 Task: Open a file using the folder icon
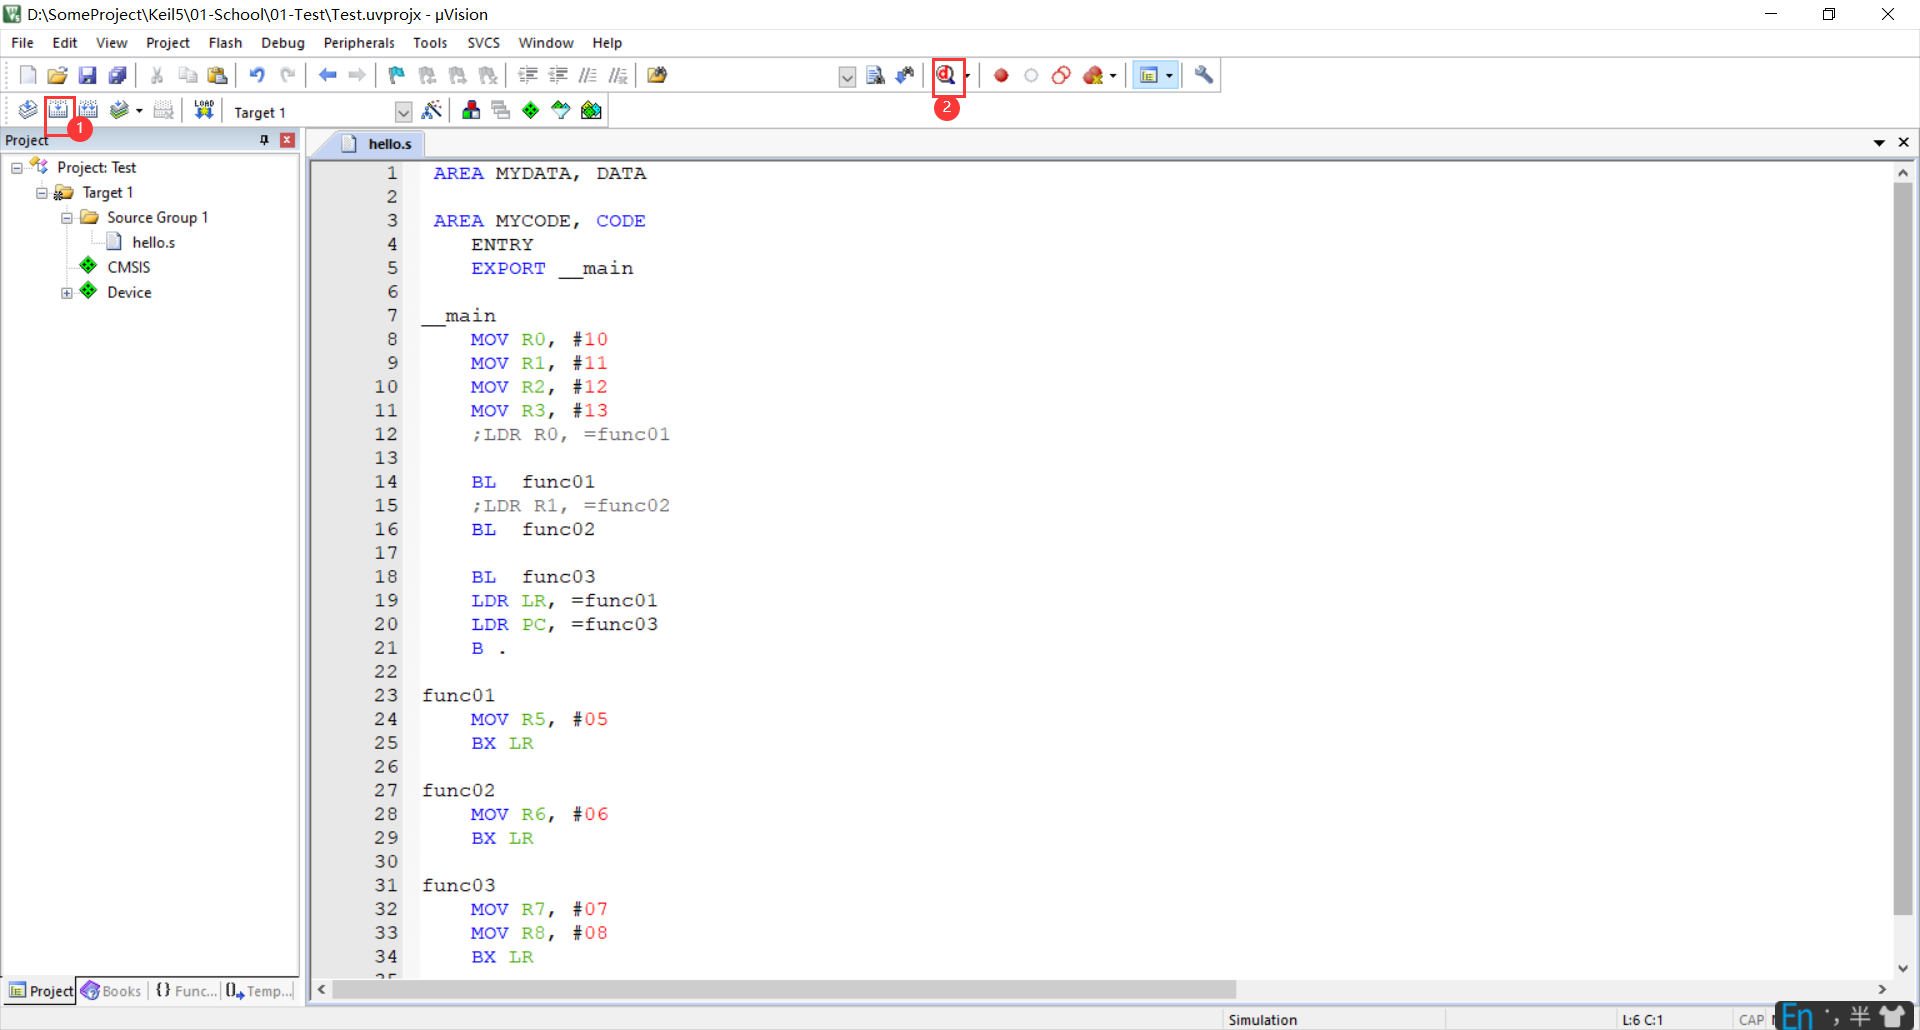[57, 75]
